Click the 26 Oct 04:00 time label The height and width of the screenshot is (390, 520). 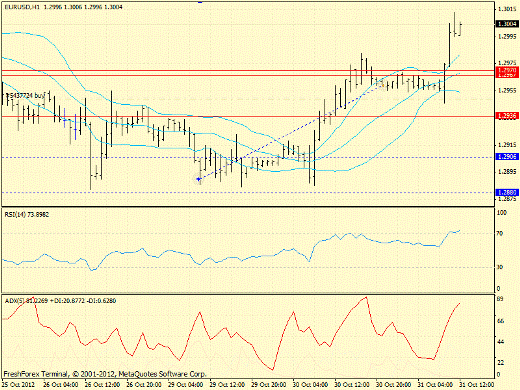point(61,384)
